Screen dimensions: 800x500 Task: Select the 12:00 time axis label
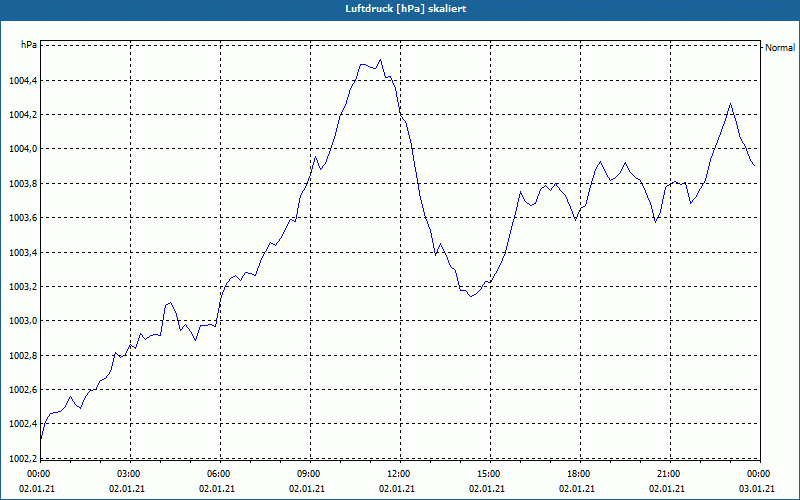398,474
